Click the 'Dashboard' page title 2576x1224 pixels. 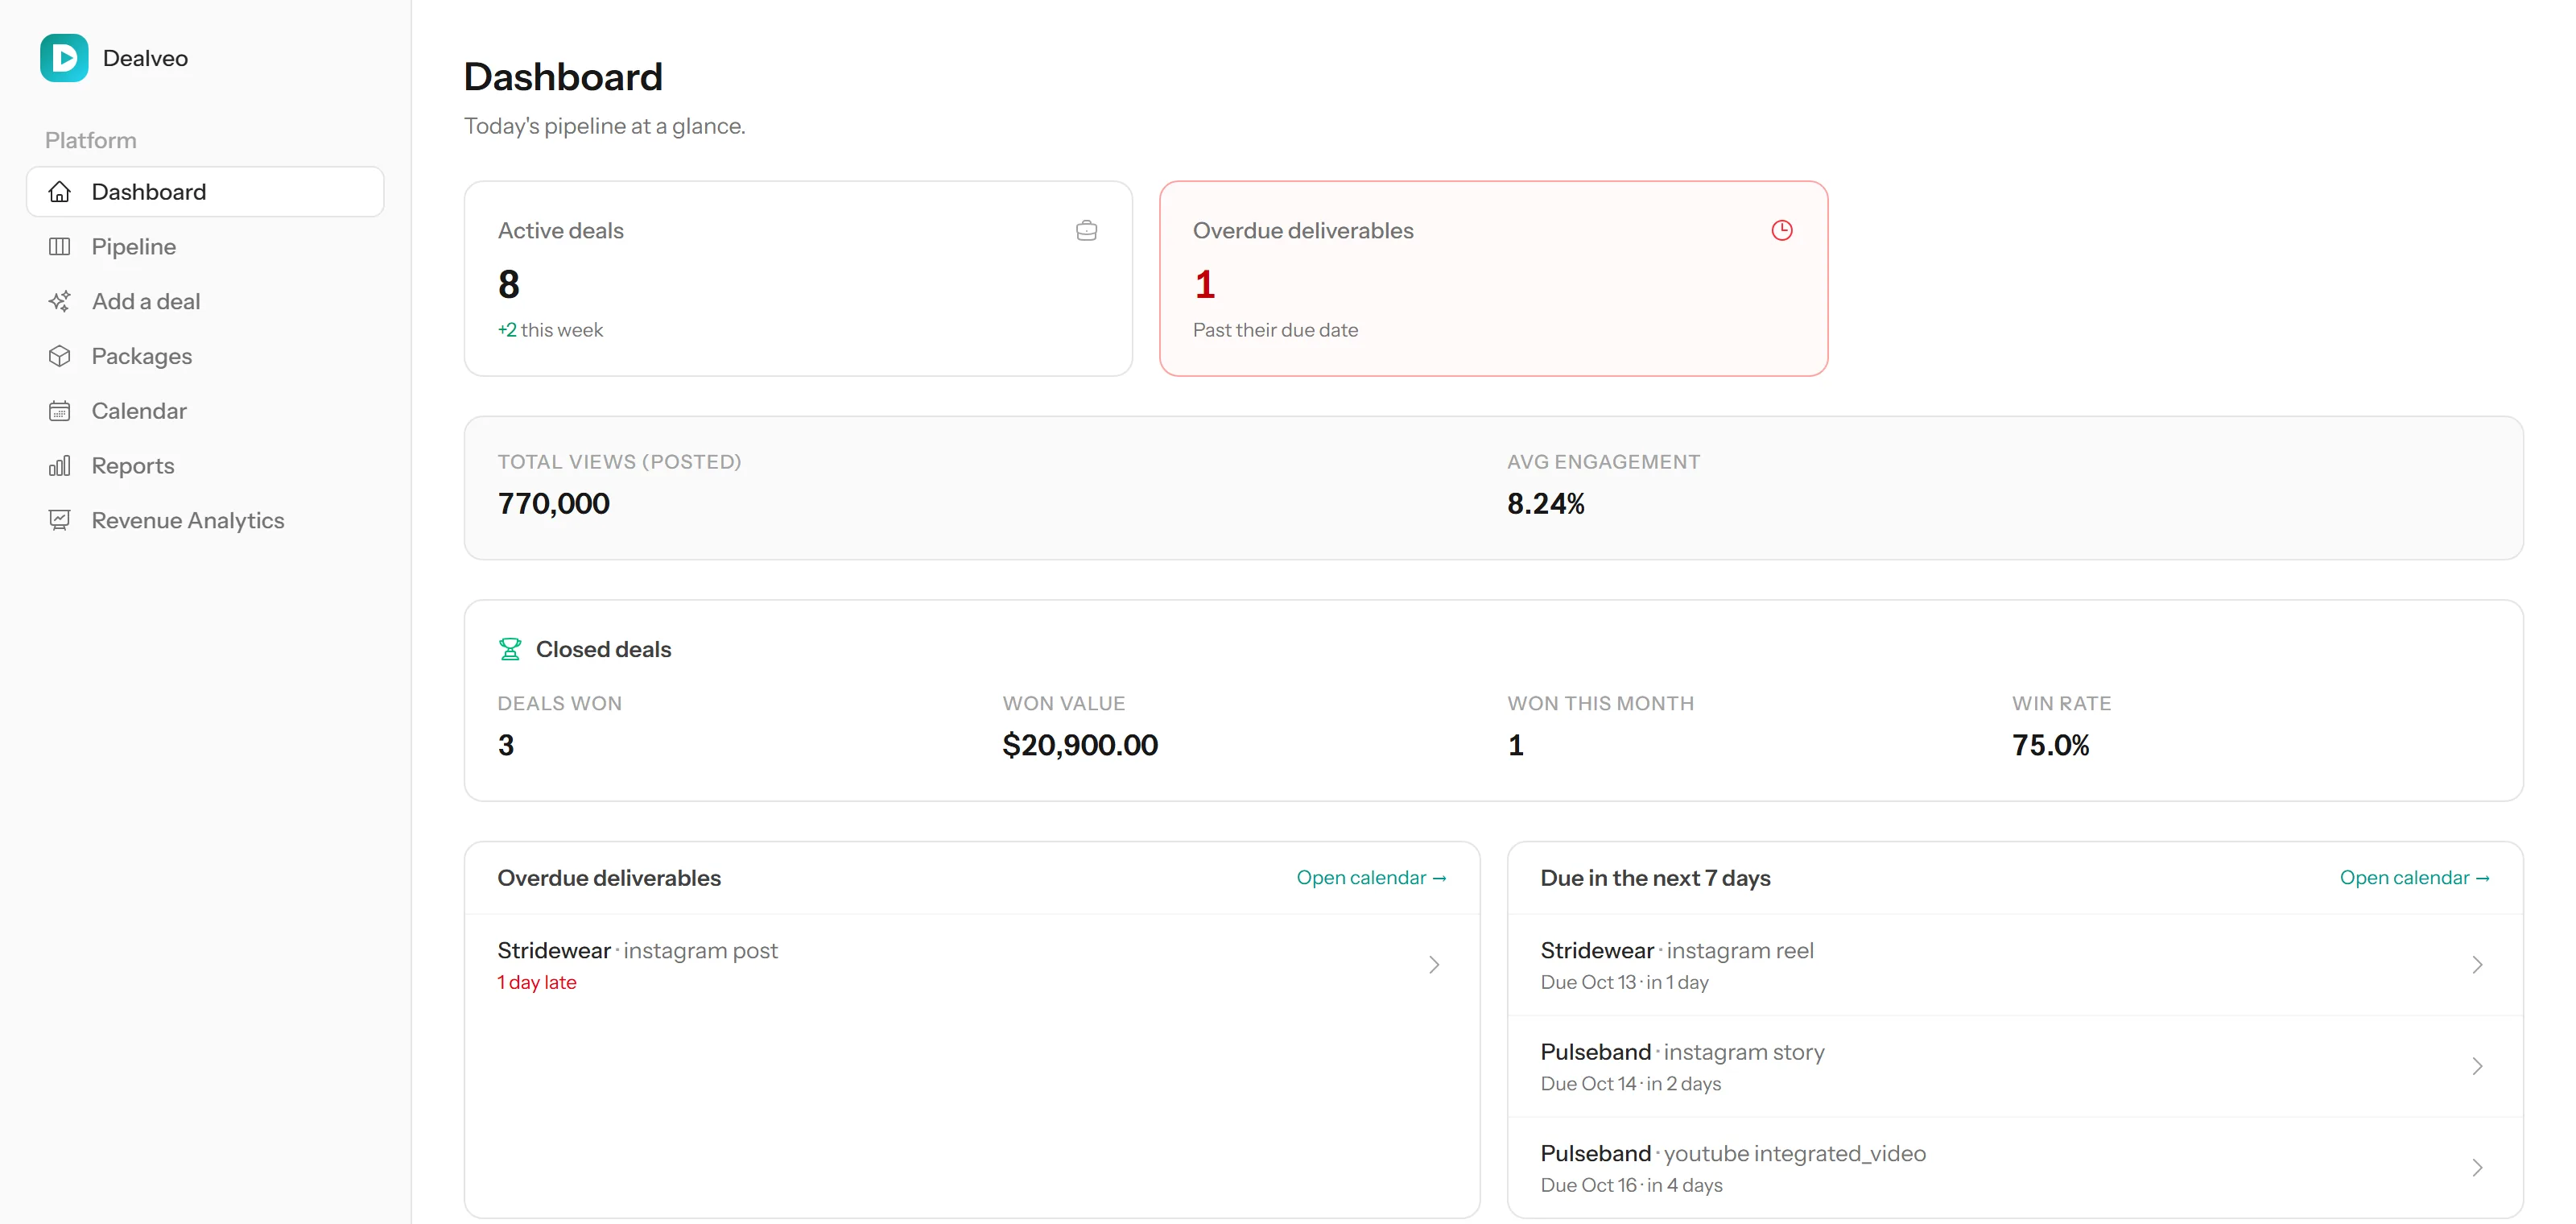point(563,77)
